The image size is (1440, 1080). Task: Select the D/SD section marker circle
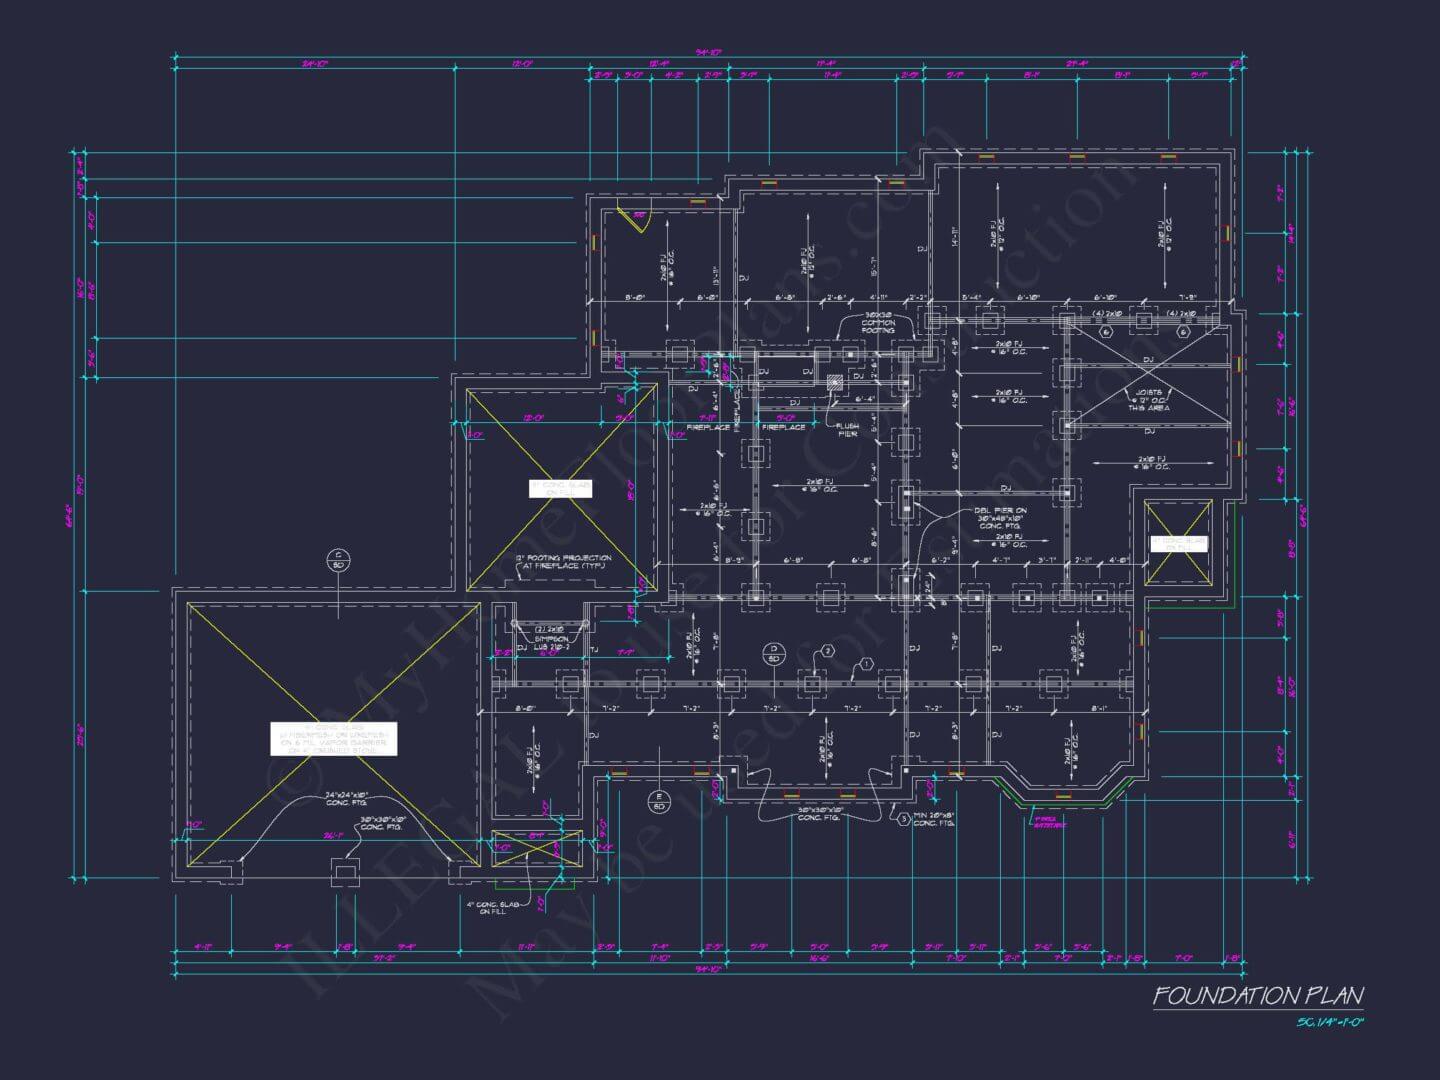point(773,653)
